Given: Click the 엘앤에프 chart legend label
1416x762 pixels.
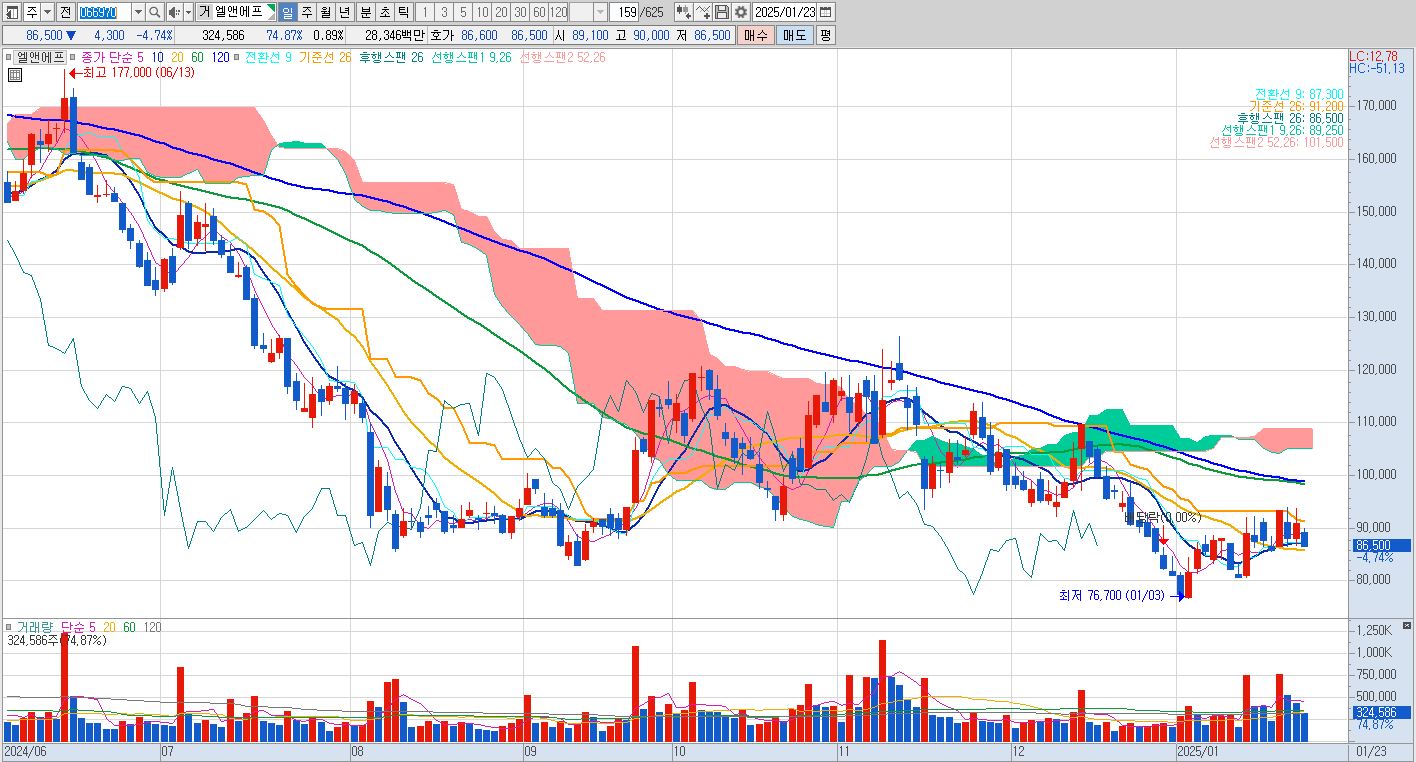Looking at the screenshot, I should (x=39, y=57).
